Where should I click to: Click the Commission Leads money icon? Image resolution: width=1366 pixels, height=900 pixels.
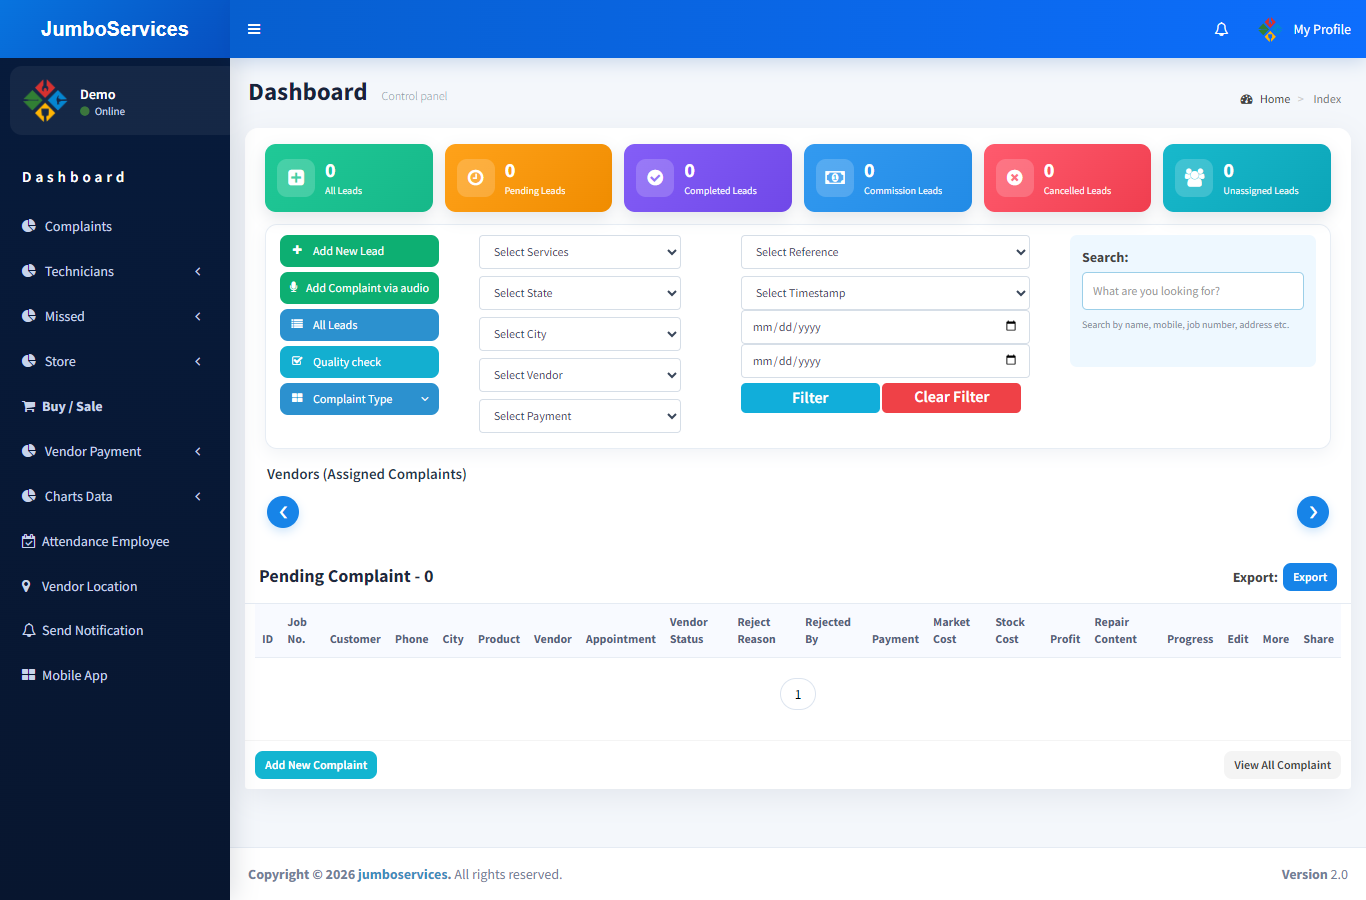point(835,178)
